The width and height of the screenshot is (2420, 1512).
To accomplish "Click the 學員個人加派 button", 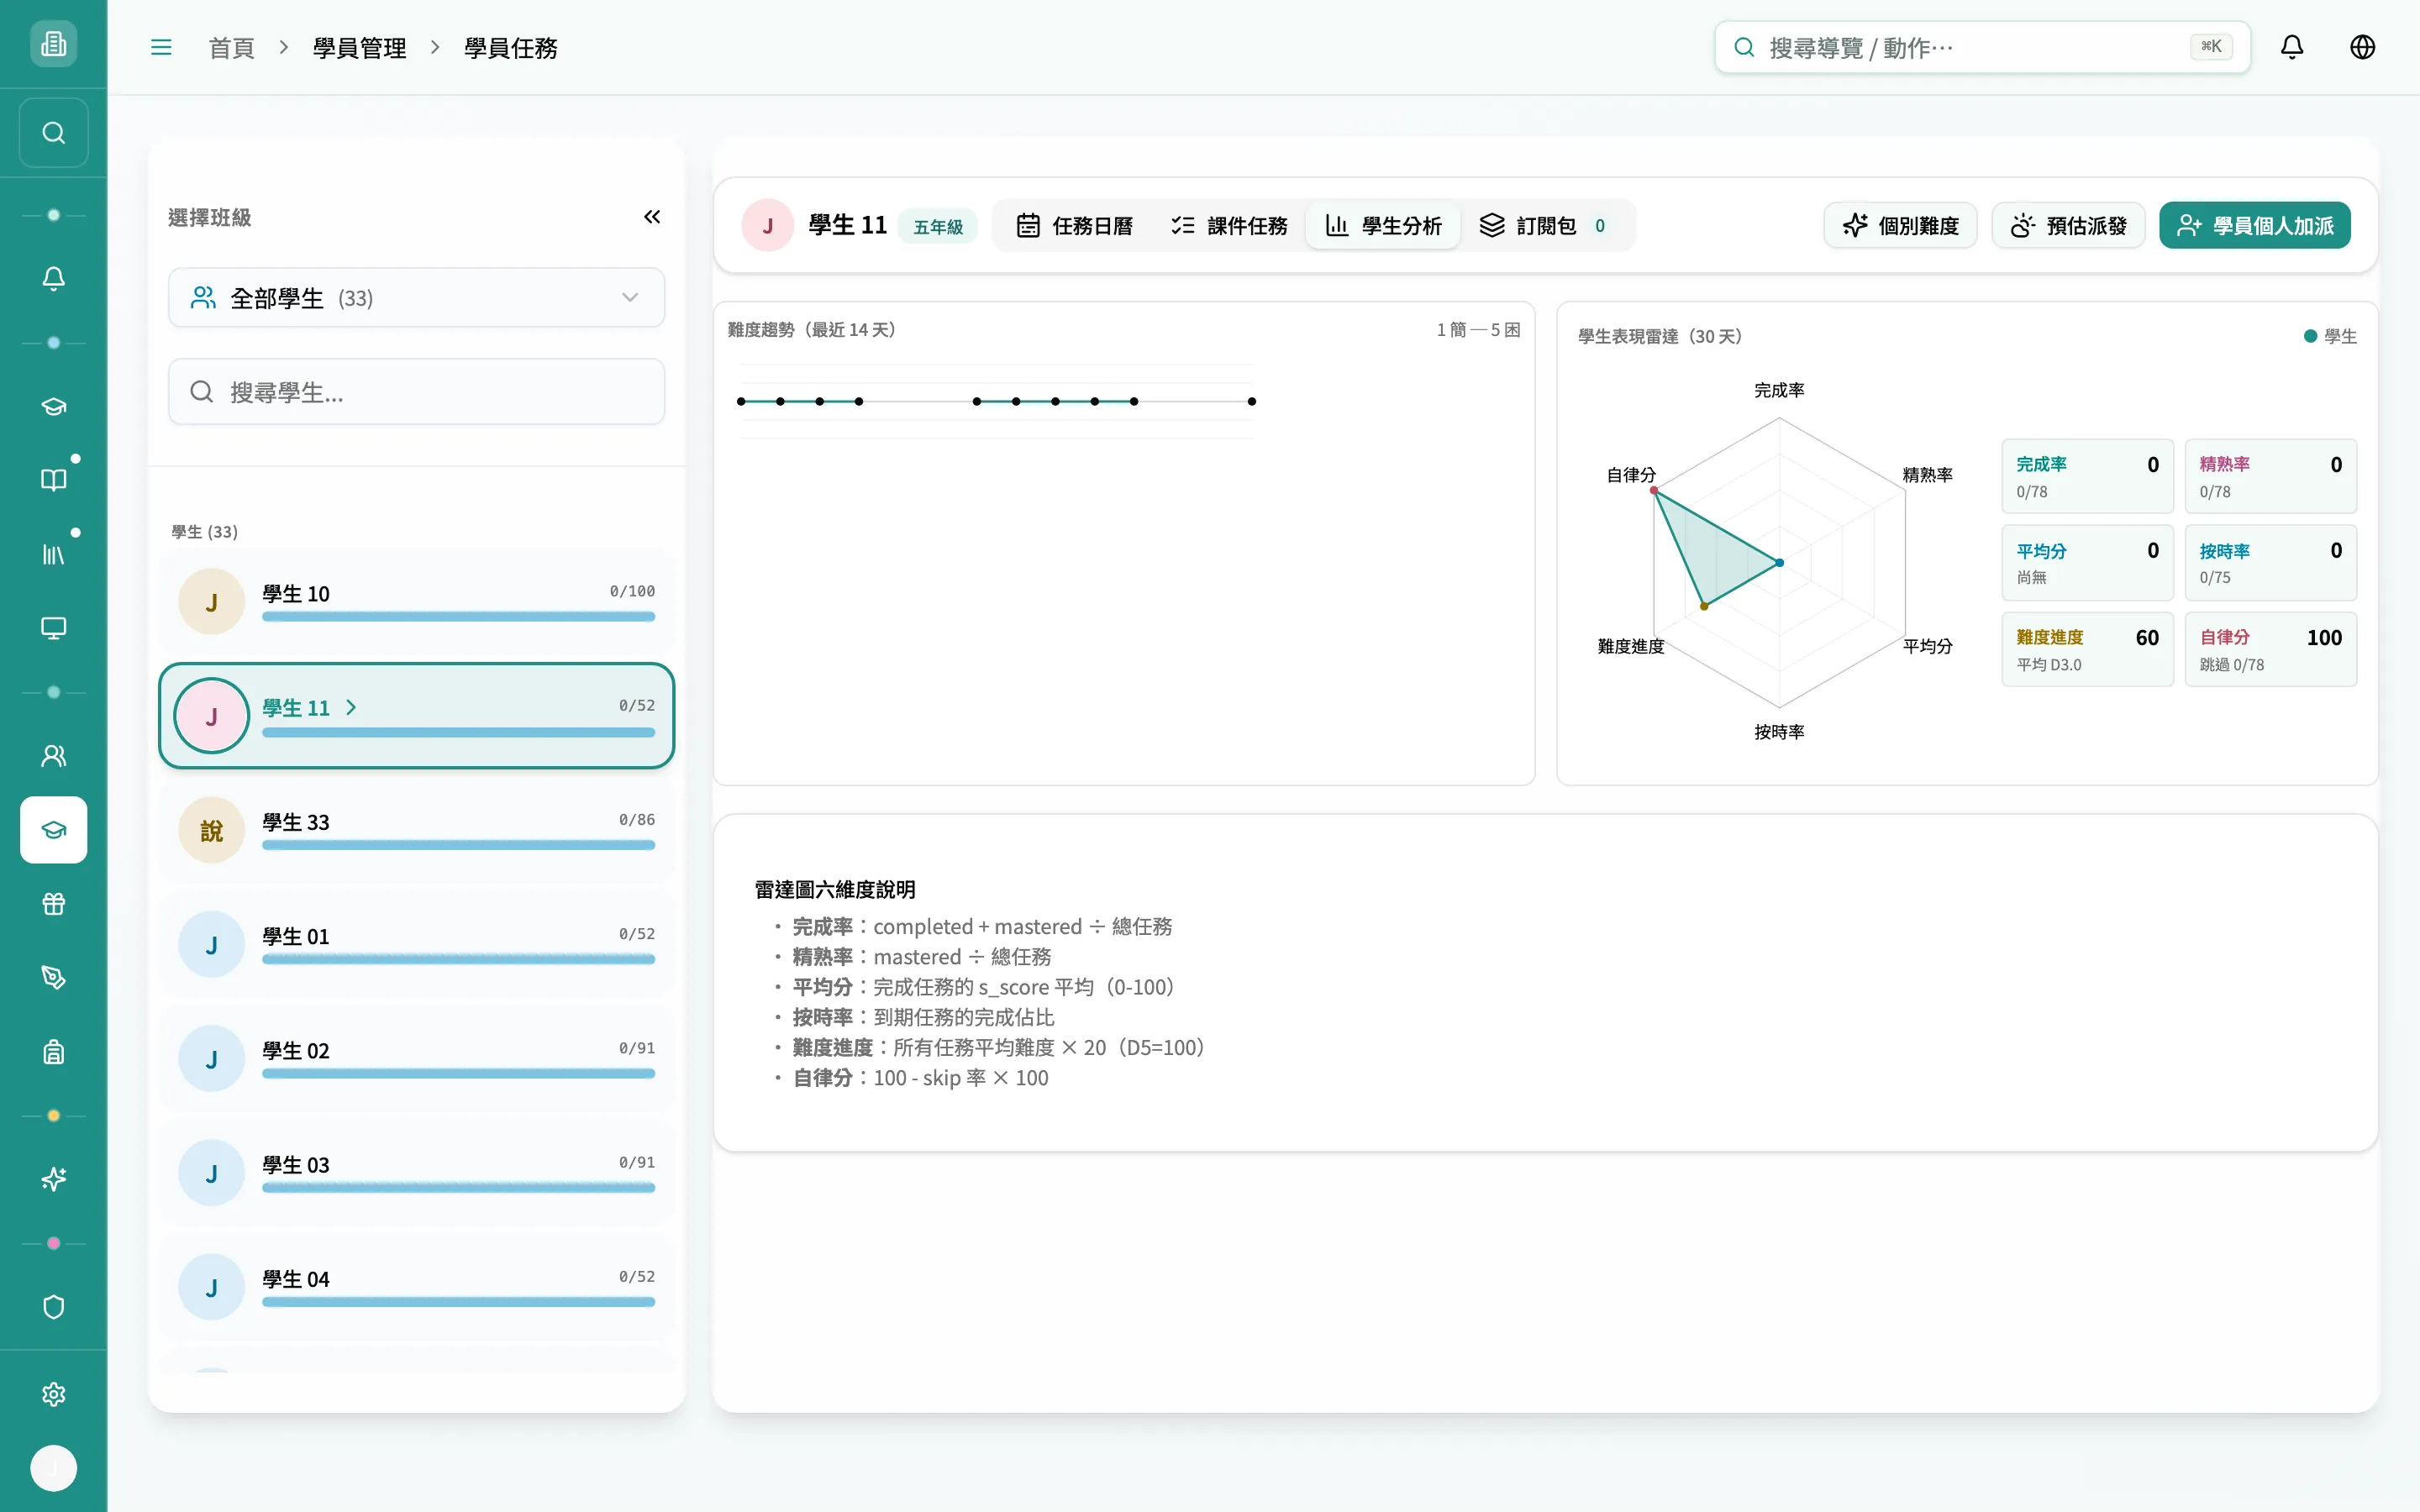I will click(x=2254, y=226).
